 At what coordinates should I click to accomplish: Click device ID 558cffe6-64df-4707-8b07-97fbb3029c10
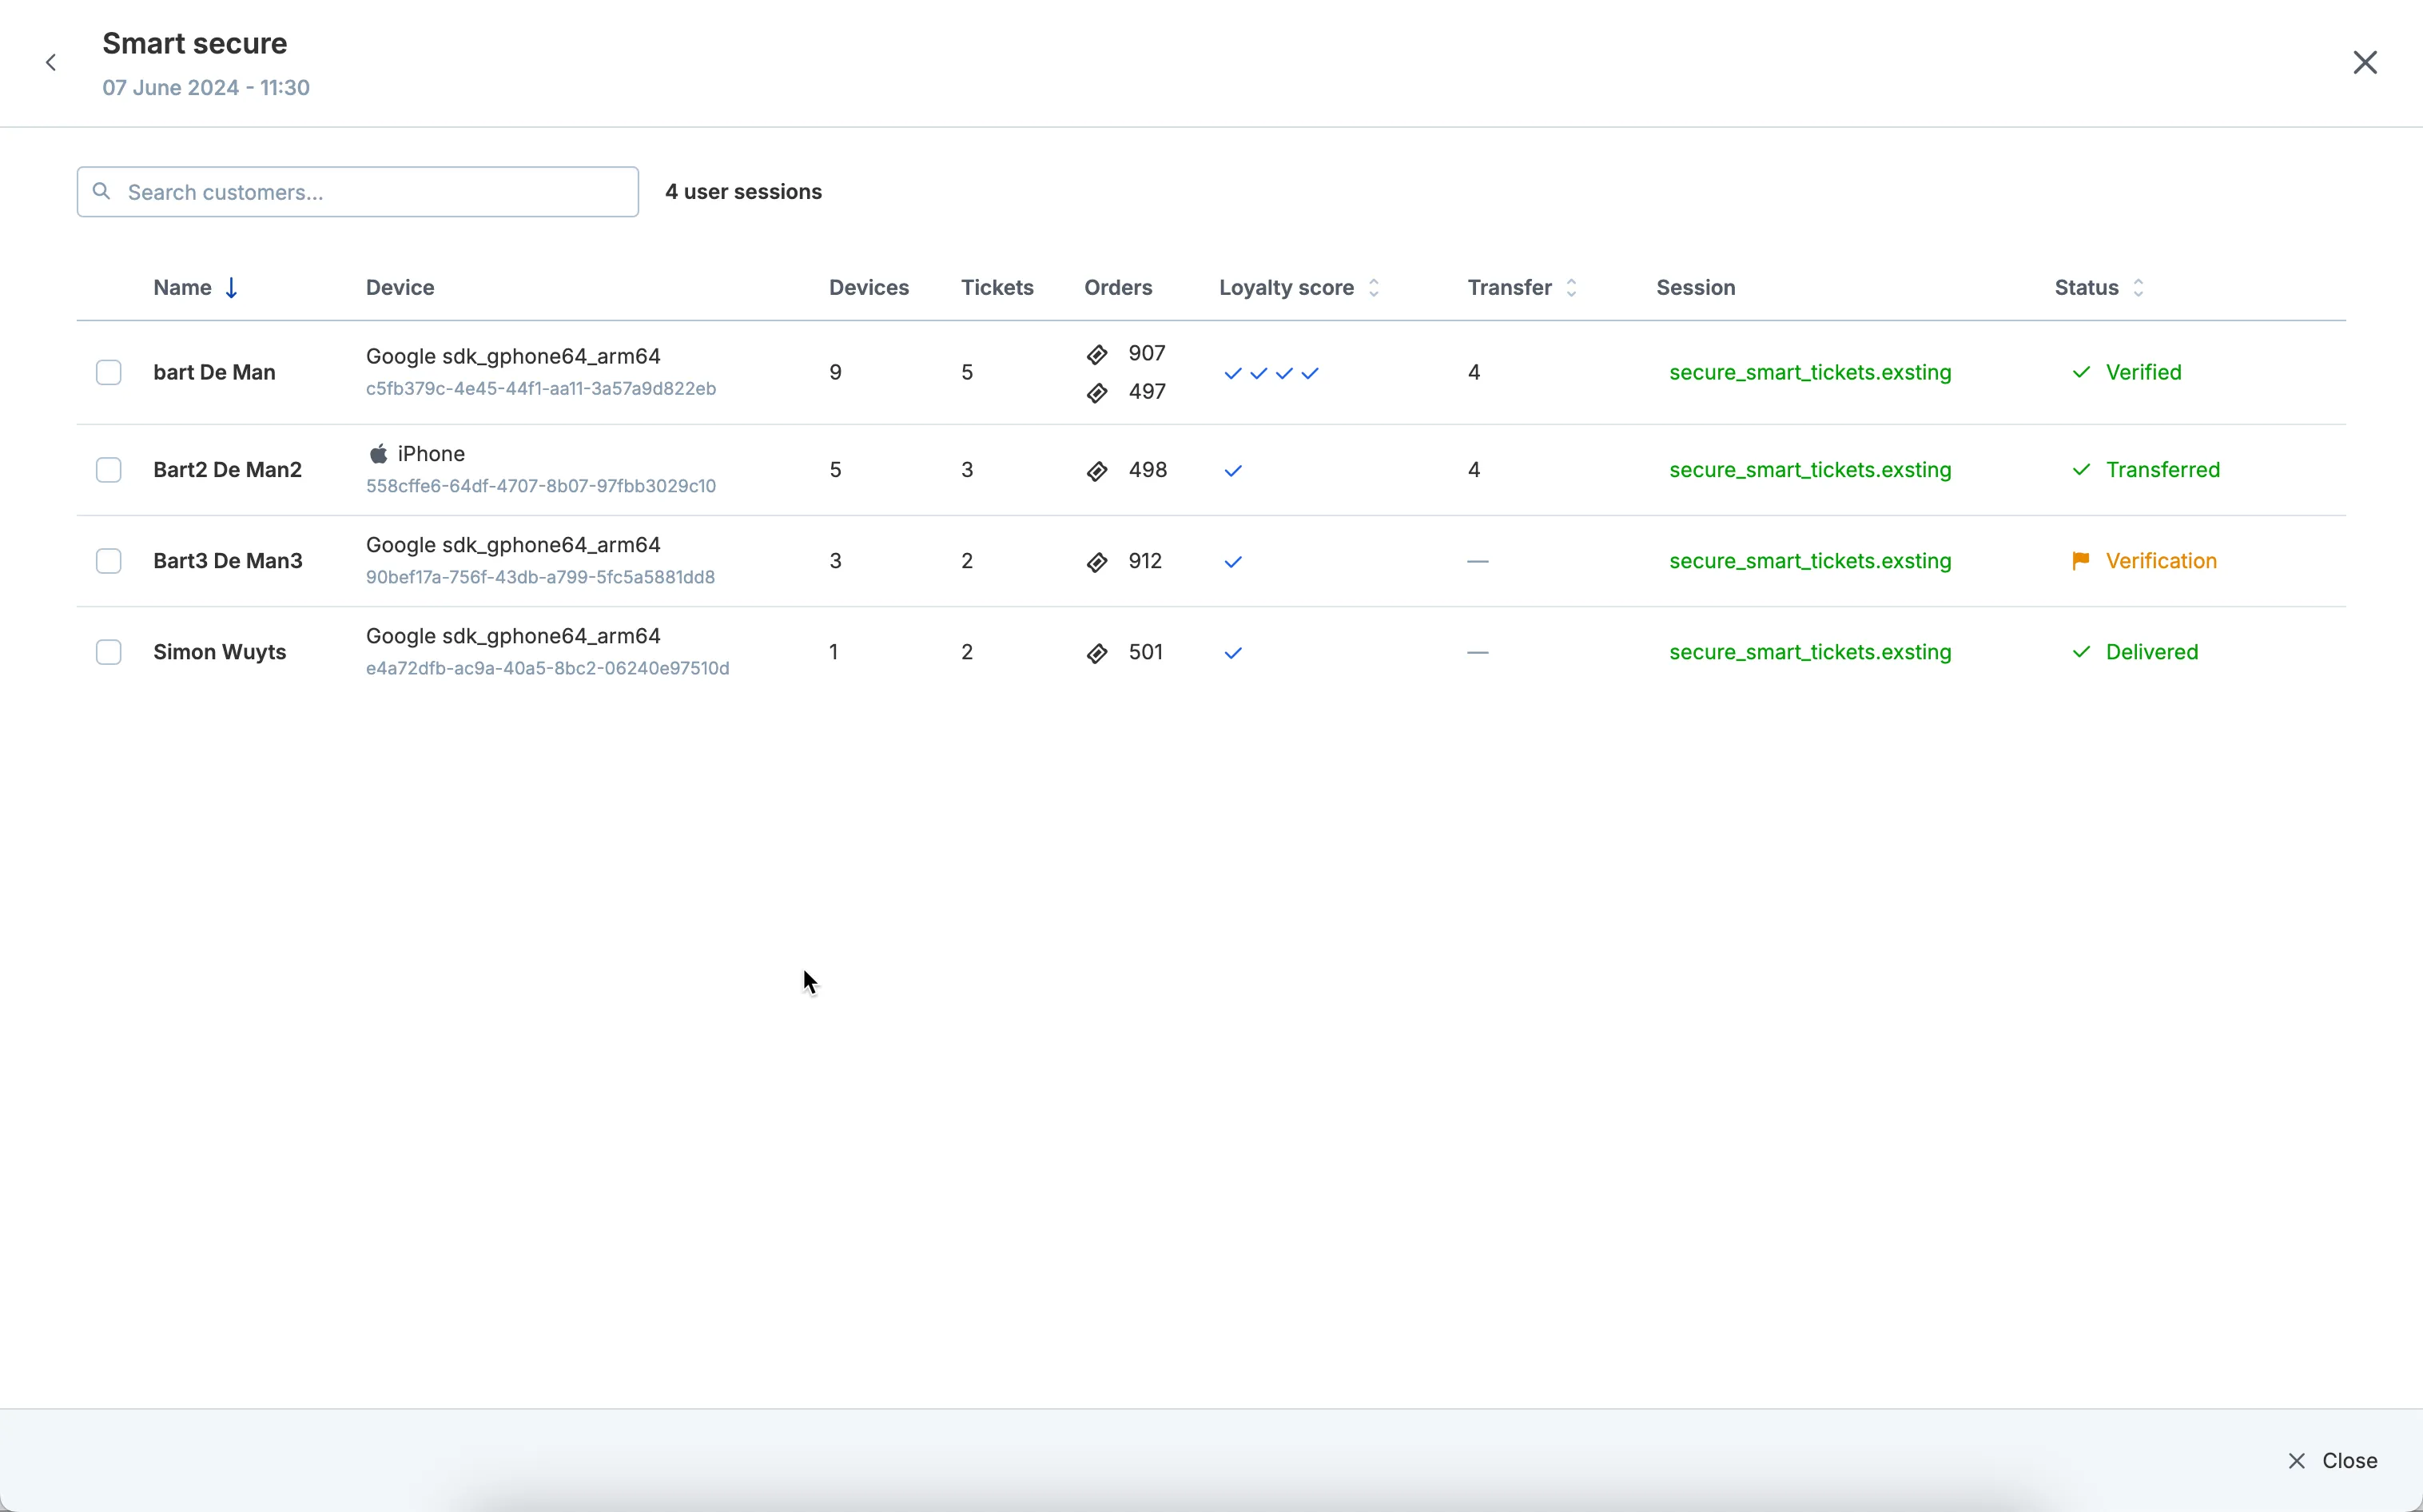coord(541,486)
